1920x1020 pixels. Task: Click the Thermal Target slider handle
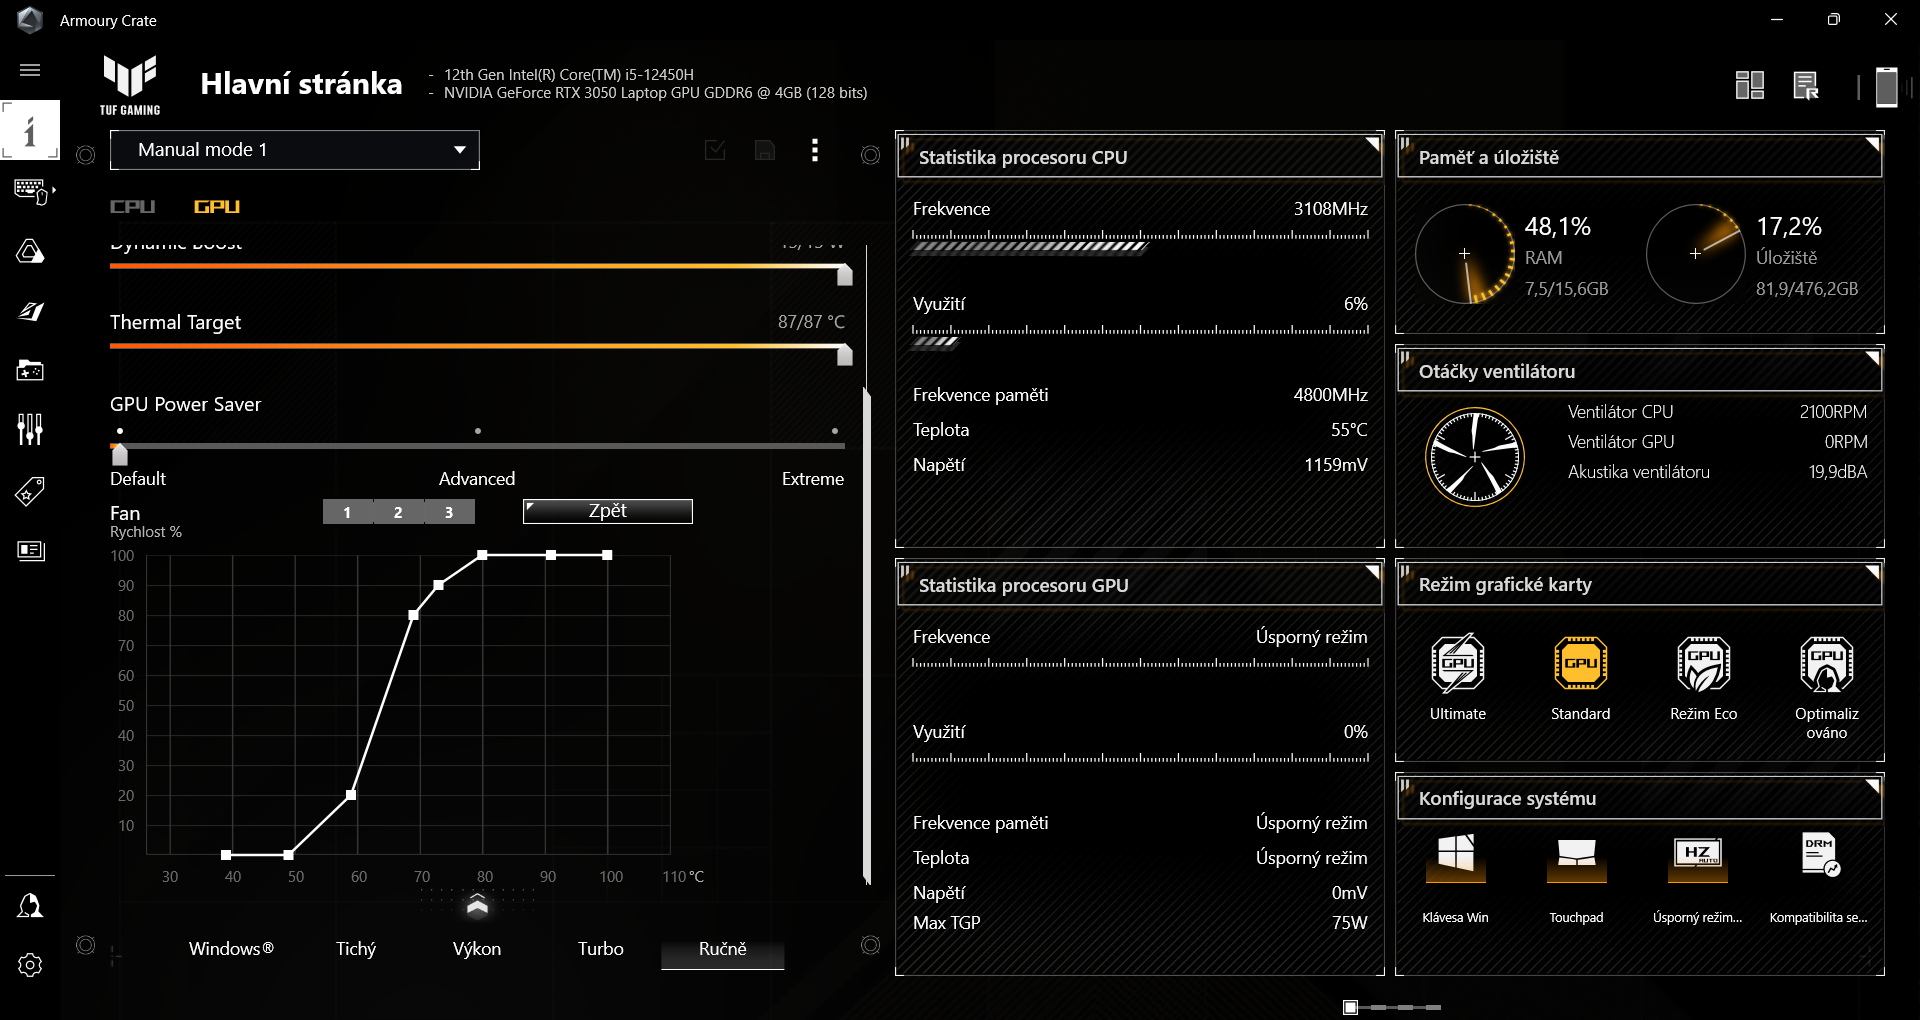tap(844, 354)
